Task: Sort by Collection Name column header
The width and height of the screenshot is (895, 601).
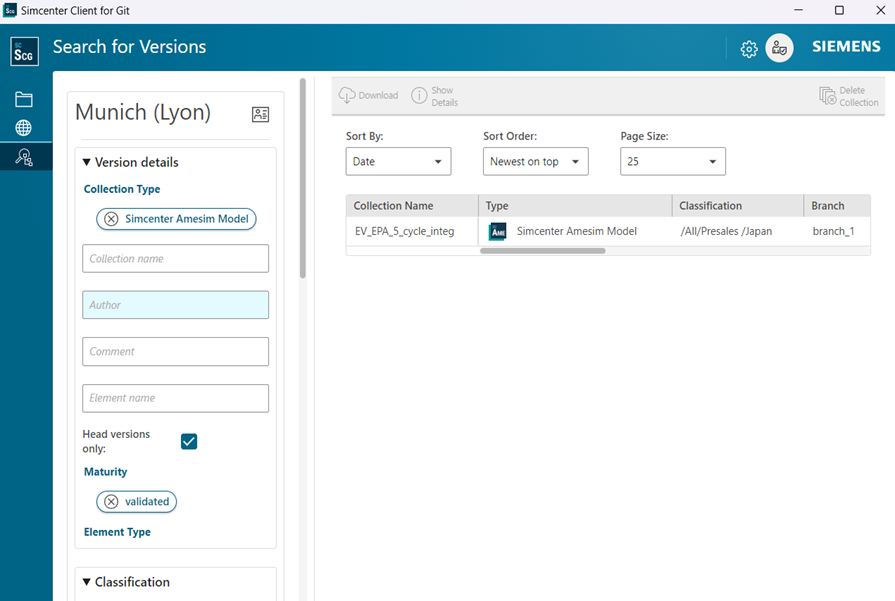Action: point(412,205)
